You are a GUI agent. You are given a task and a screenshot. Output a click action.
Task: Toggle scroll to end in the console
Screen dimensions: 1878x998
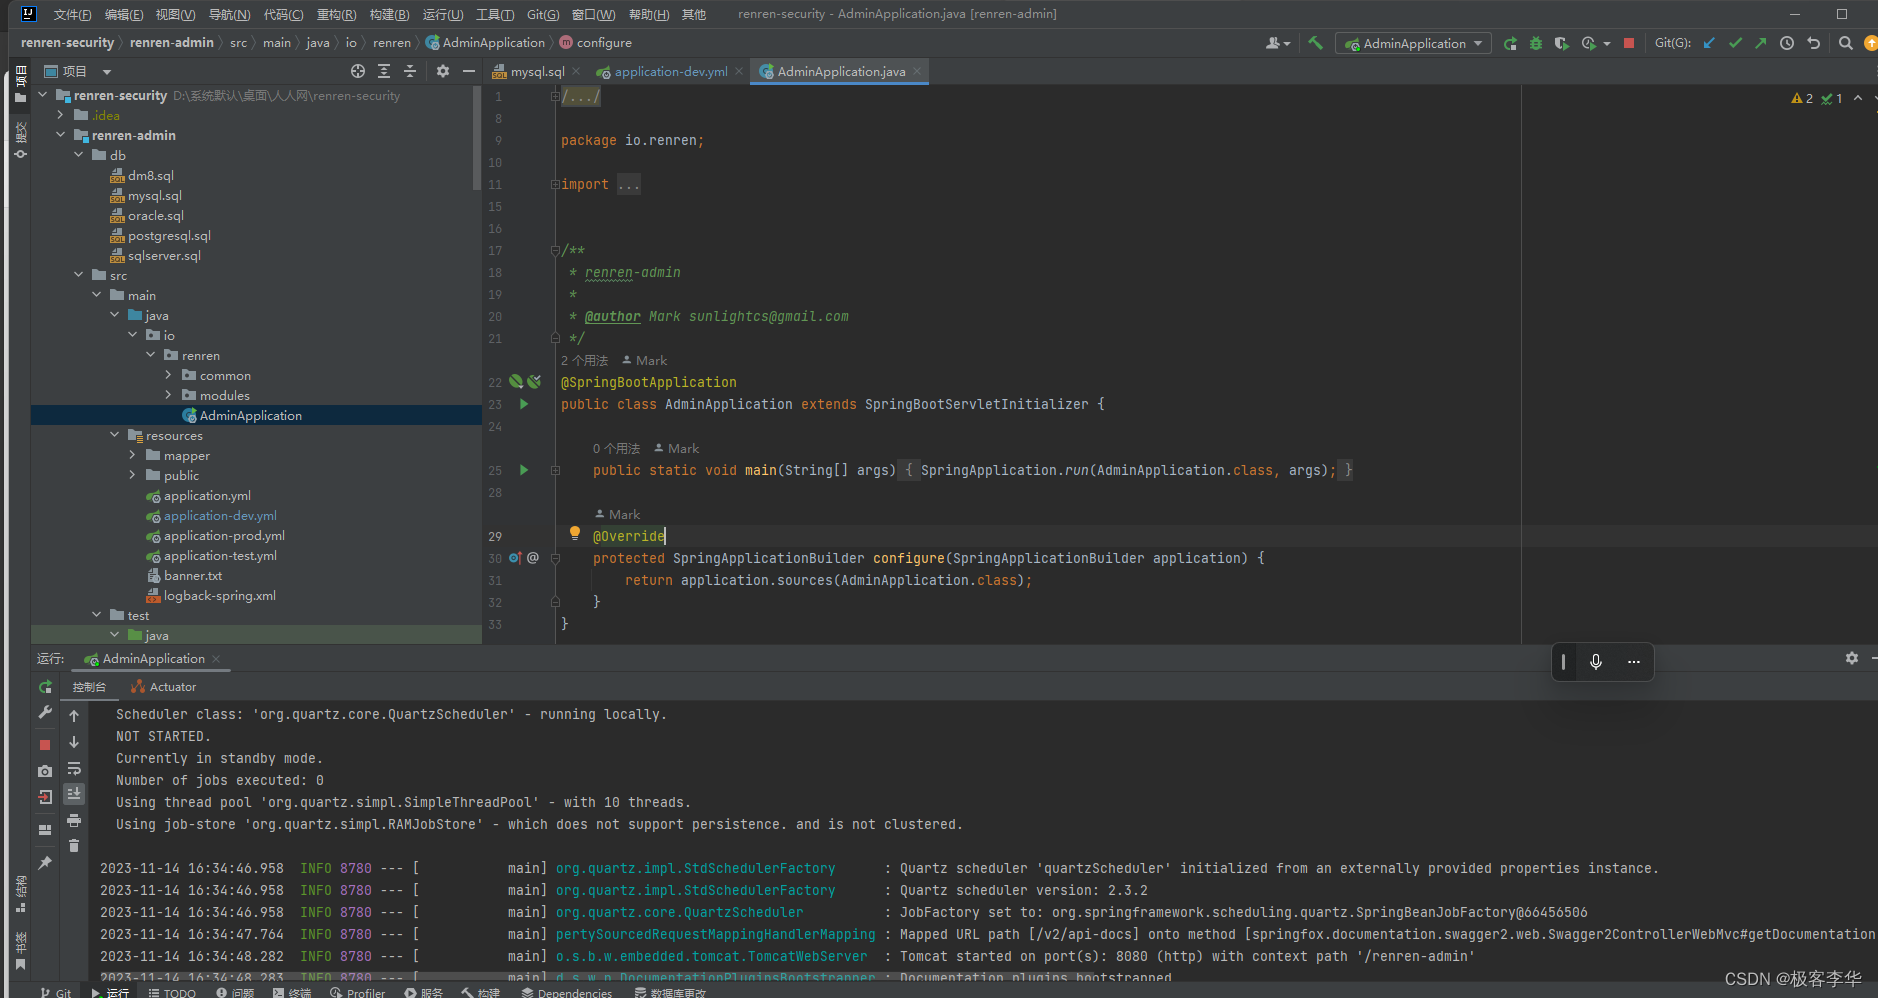coord(74,794)
